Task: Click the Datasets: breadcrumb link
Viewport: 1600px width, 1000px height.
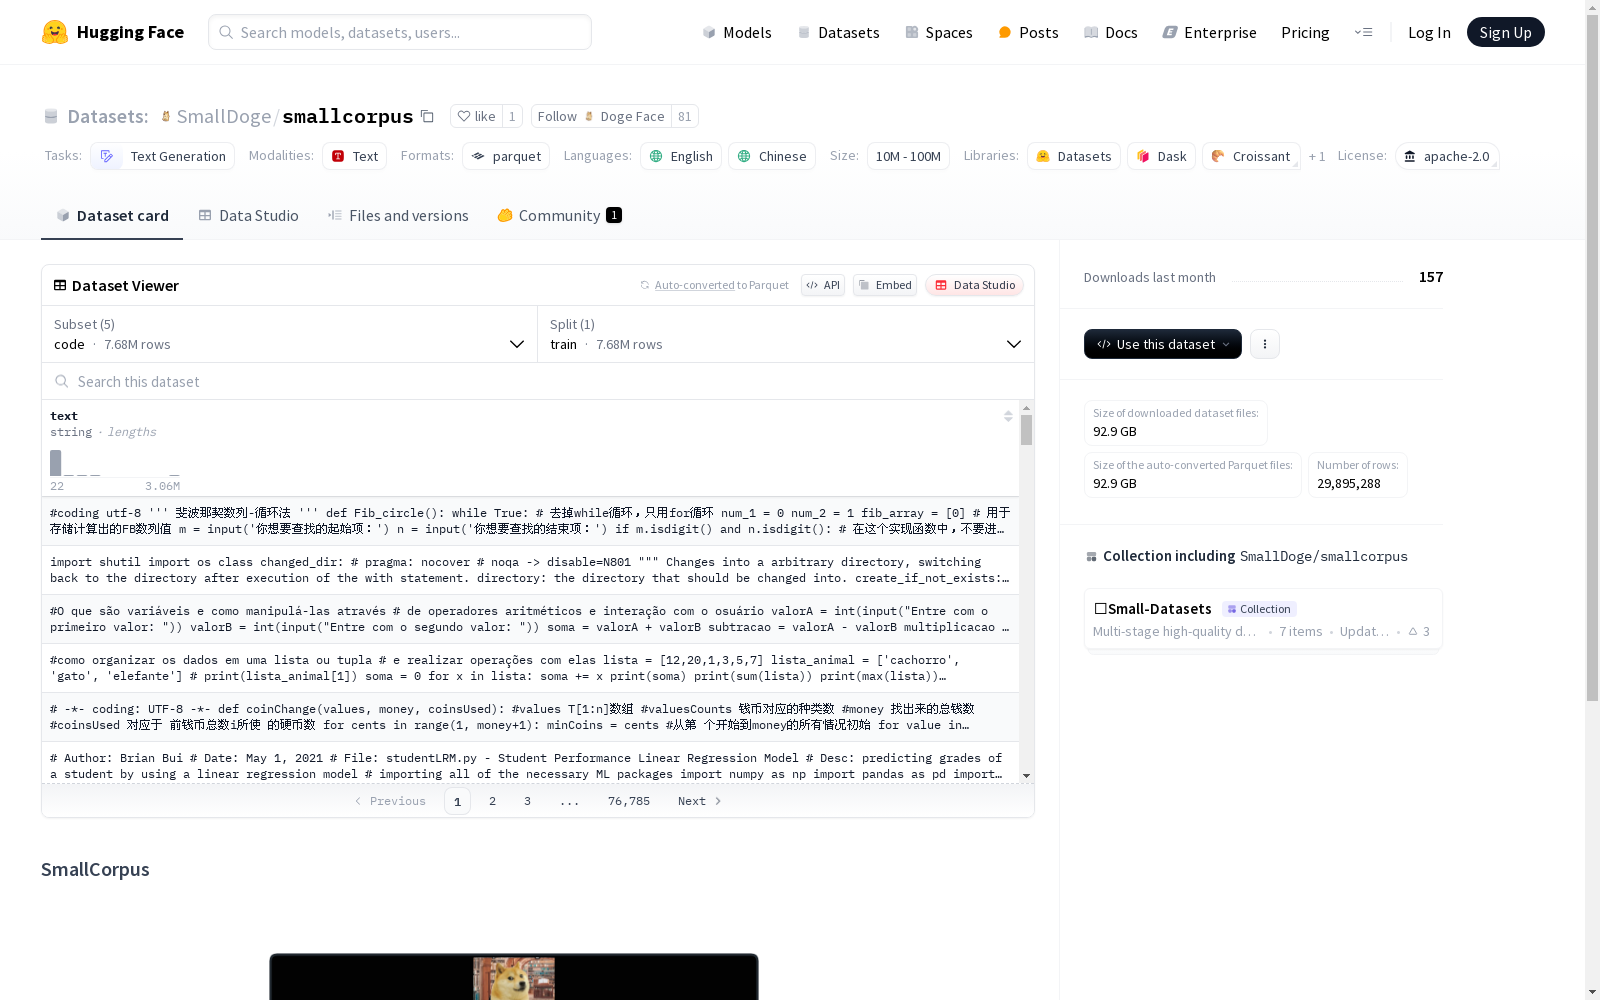Action: pyautogui.click(x=107, y=116)
